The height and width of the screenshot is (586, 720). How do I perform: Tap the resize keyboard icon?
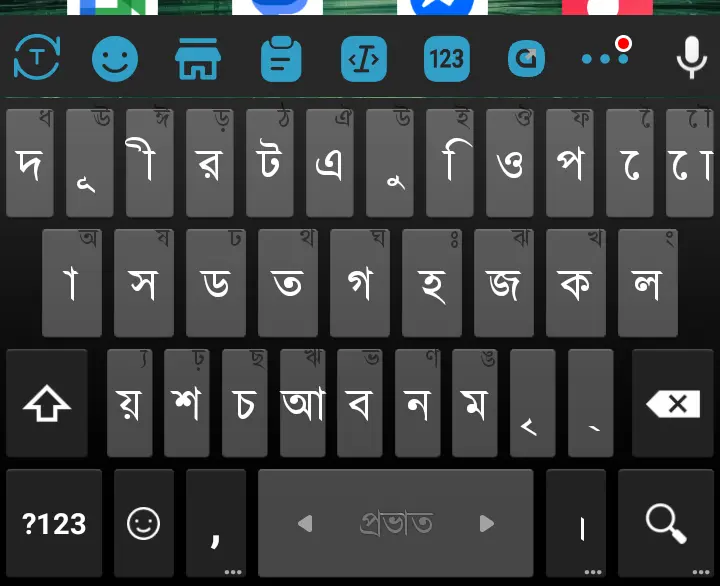click(x=526, y=59)
